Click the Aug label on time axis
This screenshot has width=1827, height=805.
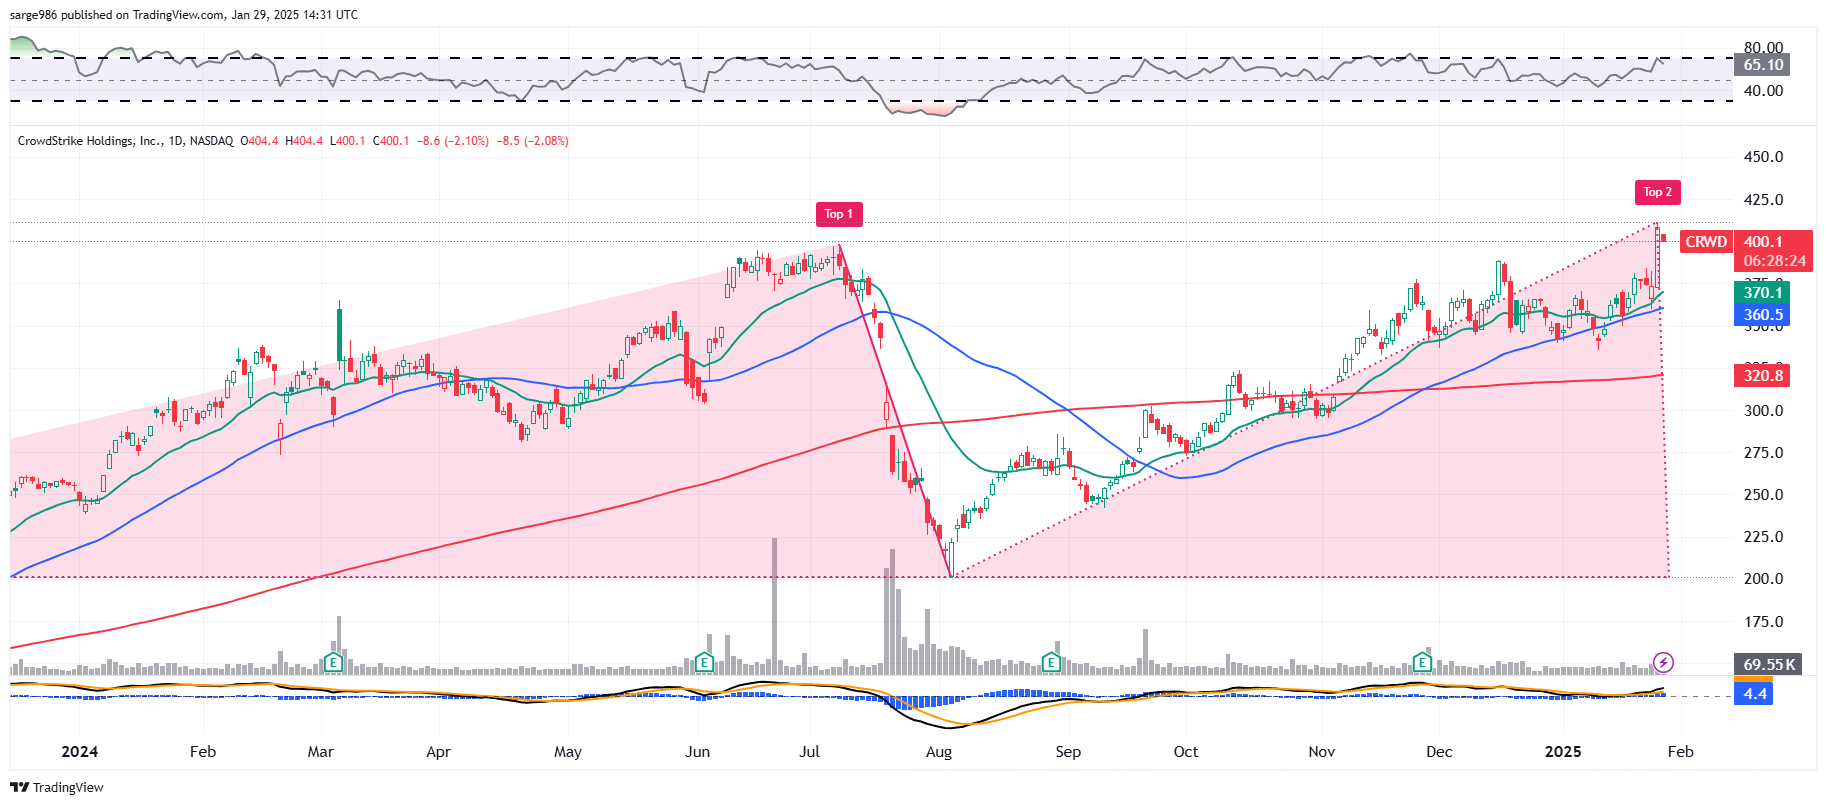click(x=938, y=752)
